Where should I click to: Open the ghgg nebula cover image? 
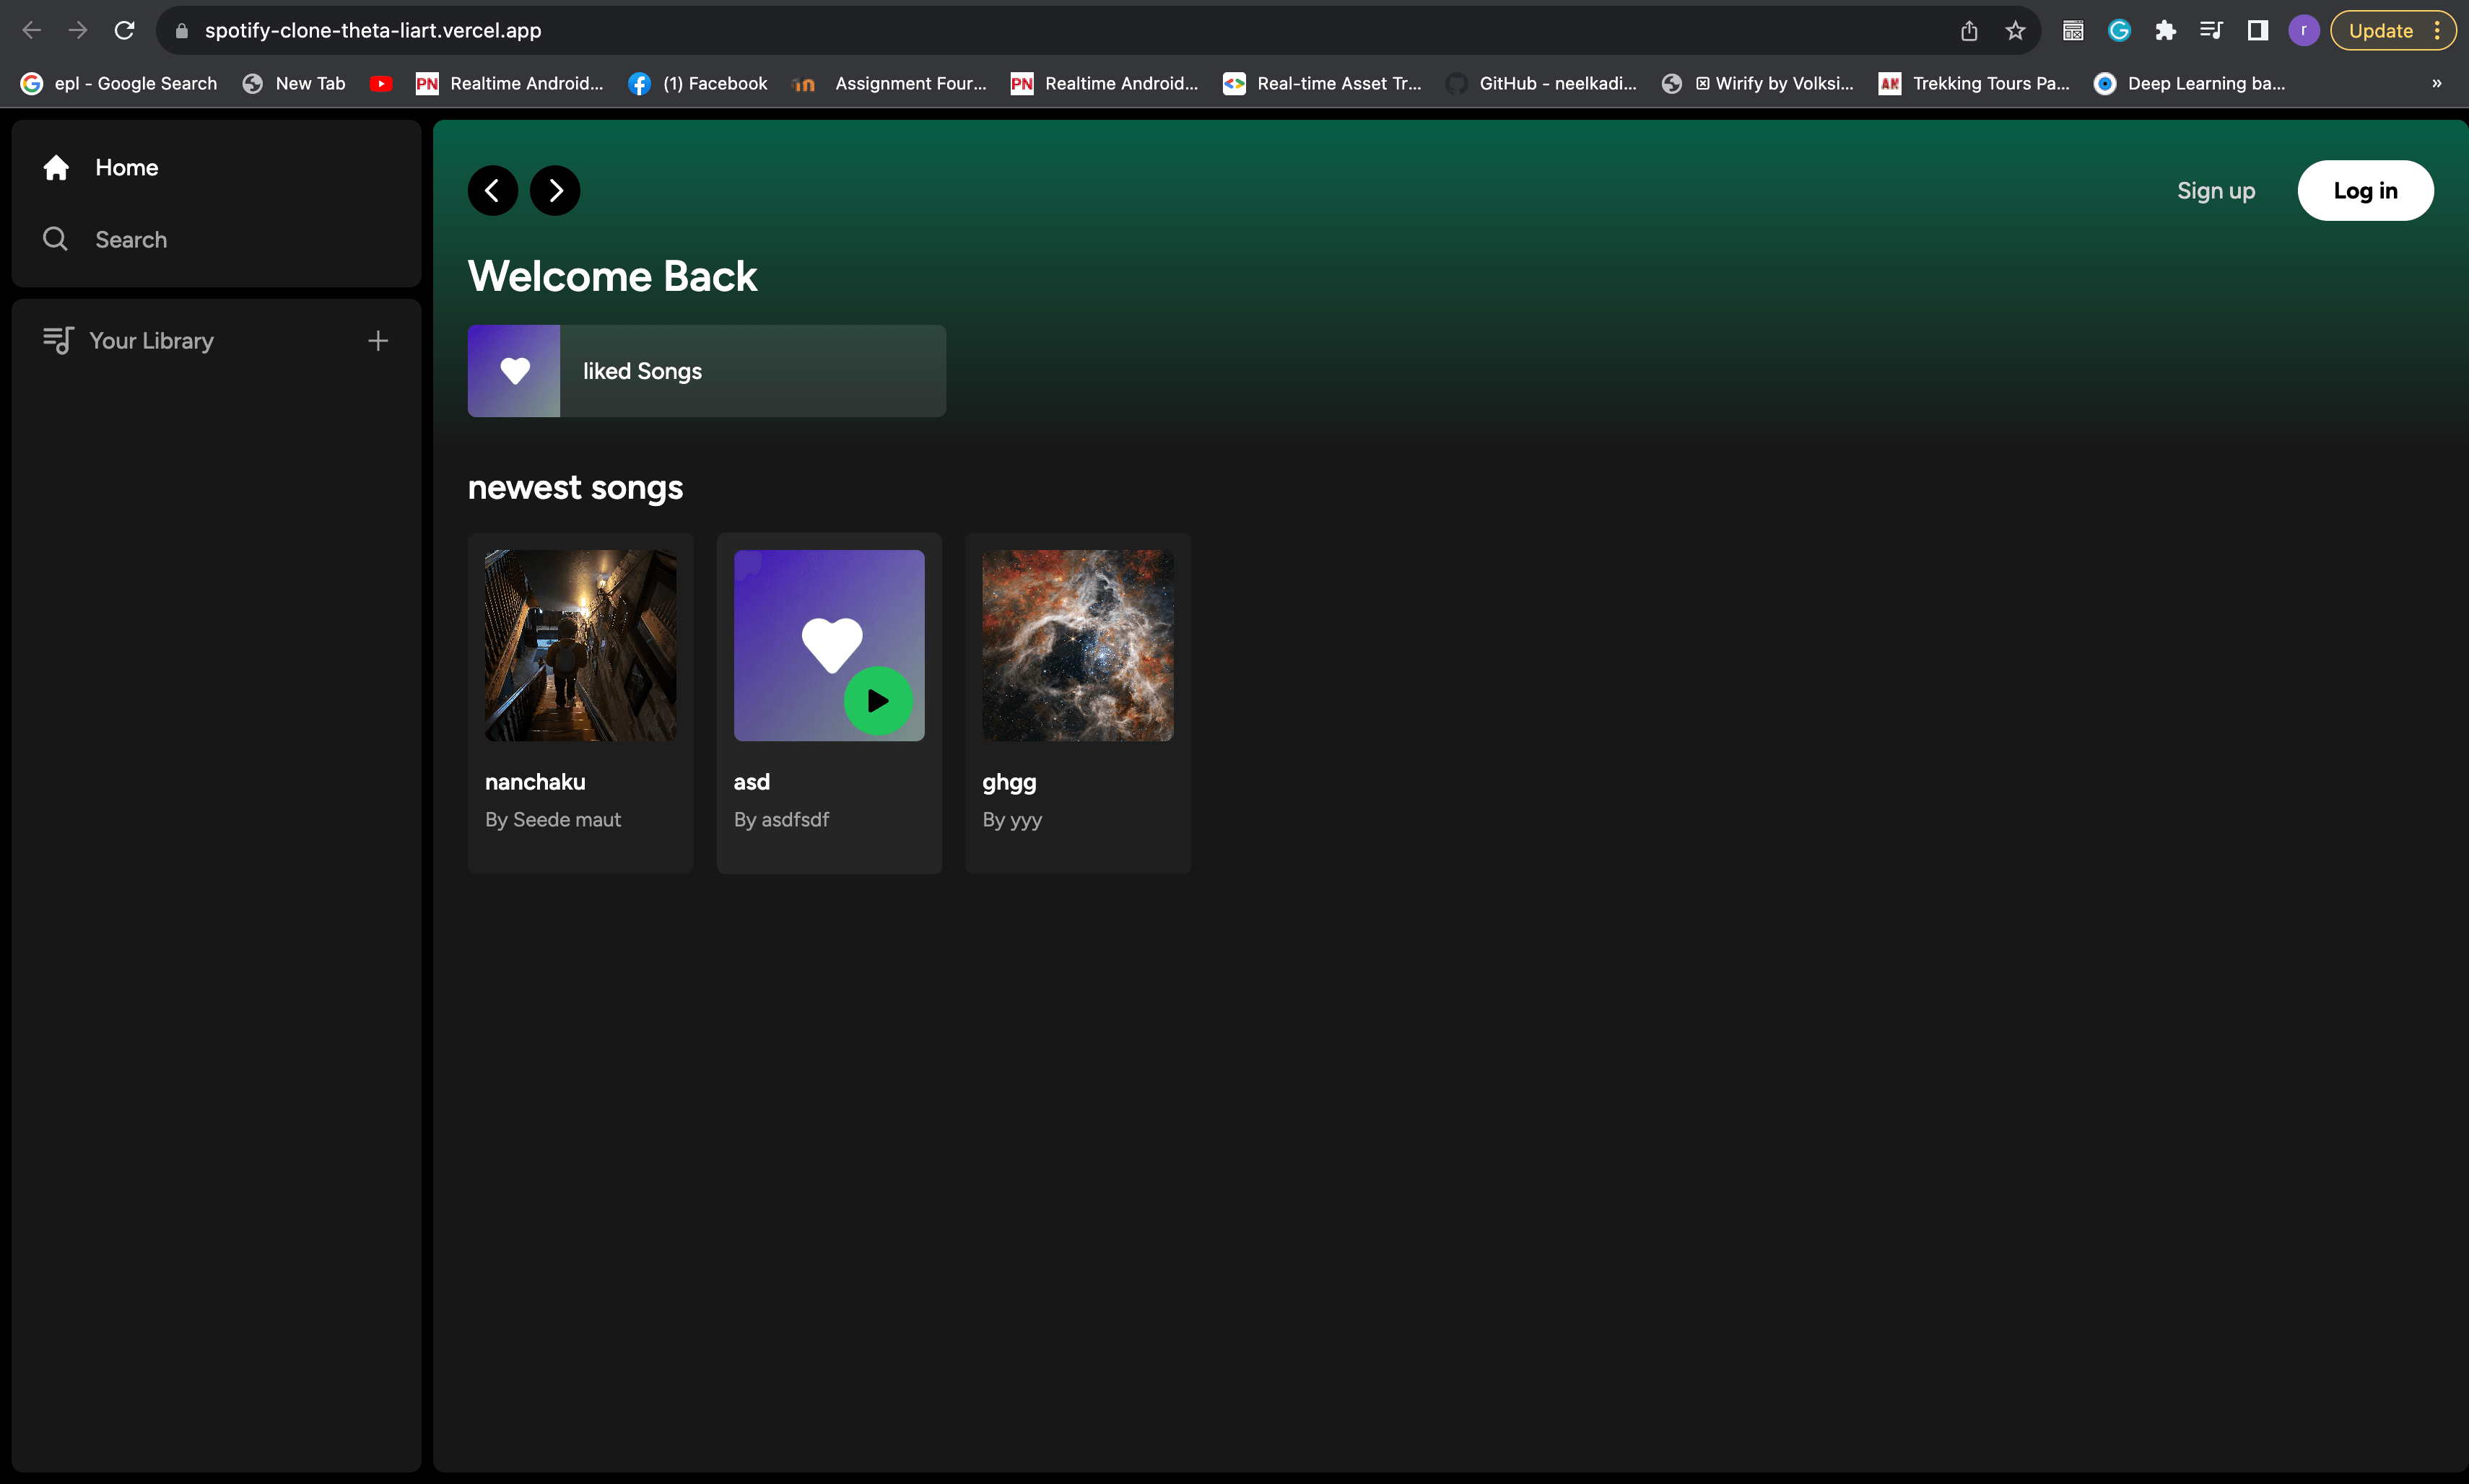[1077, 645]
